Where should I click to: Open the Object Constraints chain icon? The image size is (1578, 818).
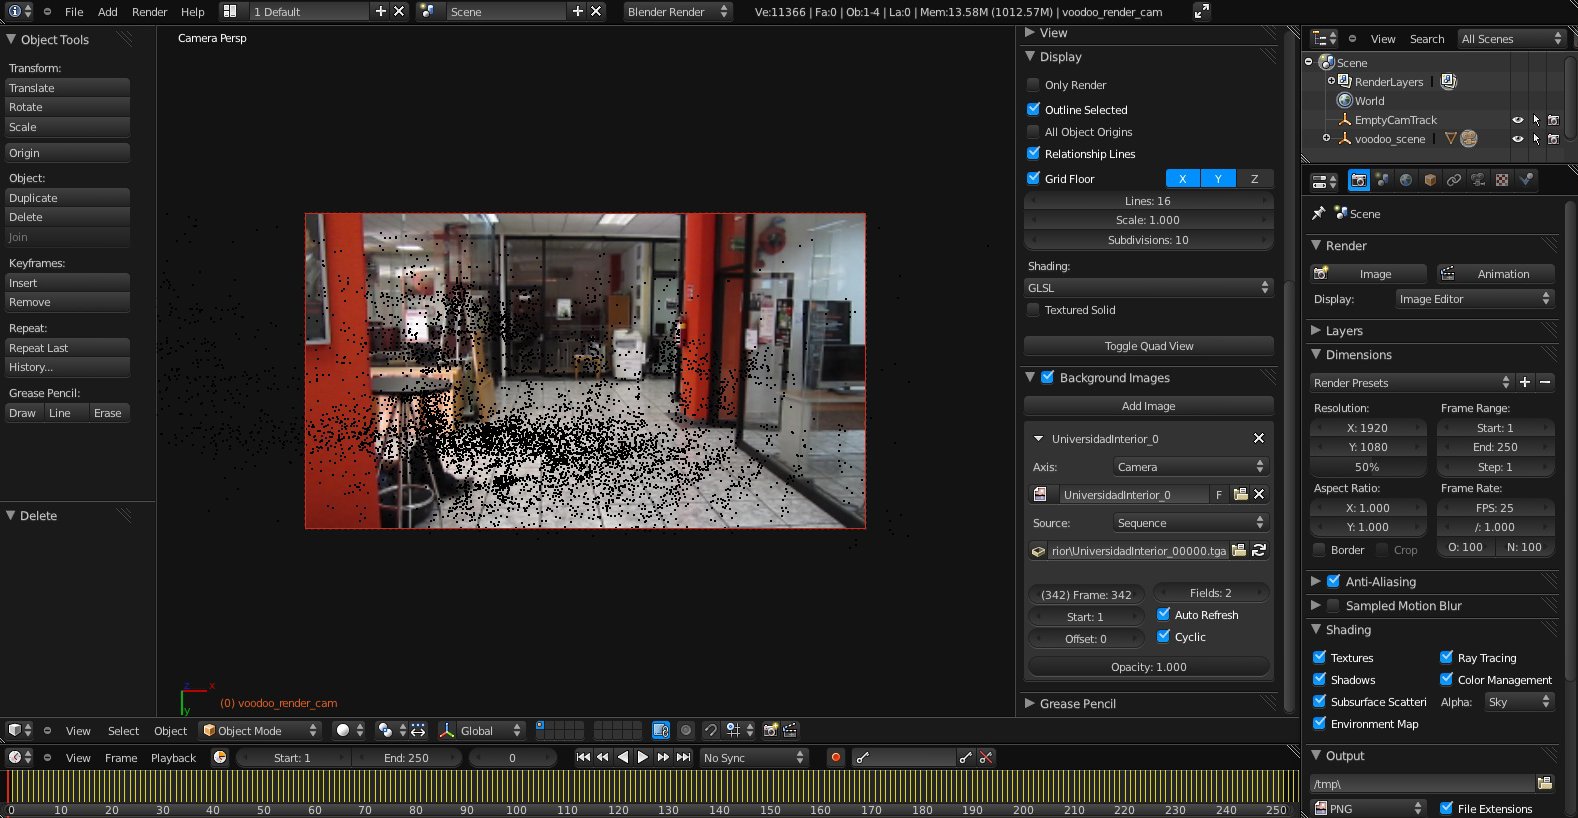pos(1454,180)
